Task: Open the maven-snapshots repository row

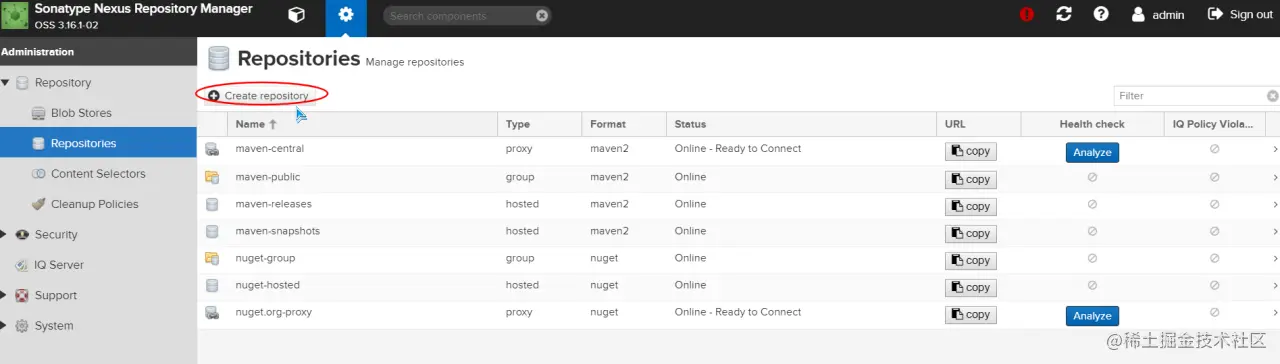Action: (x=738, y=232)
